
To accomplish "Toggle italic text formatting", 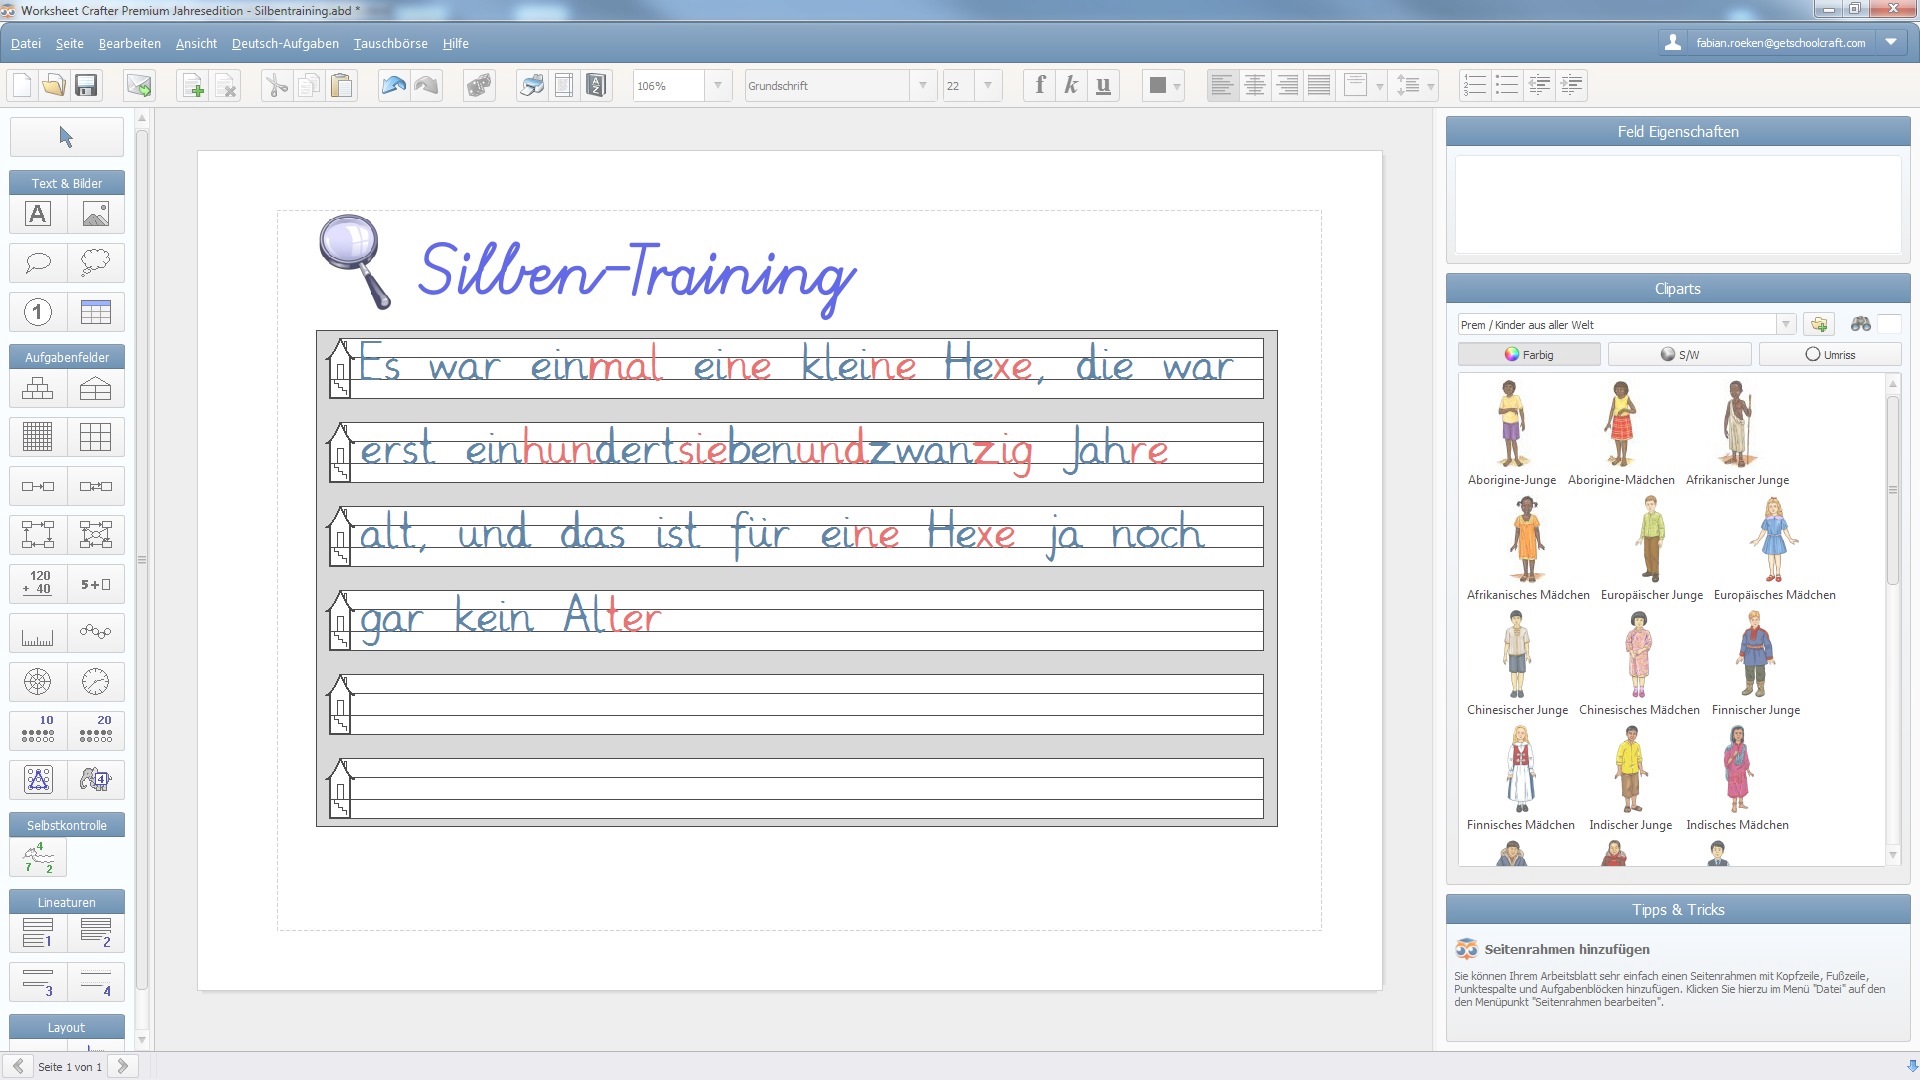I will click(1071, 86).
